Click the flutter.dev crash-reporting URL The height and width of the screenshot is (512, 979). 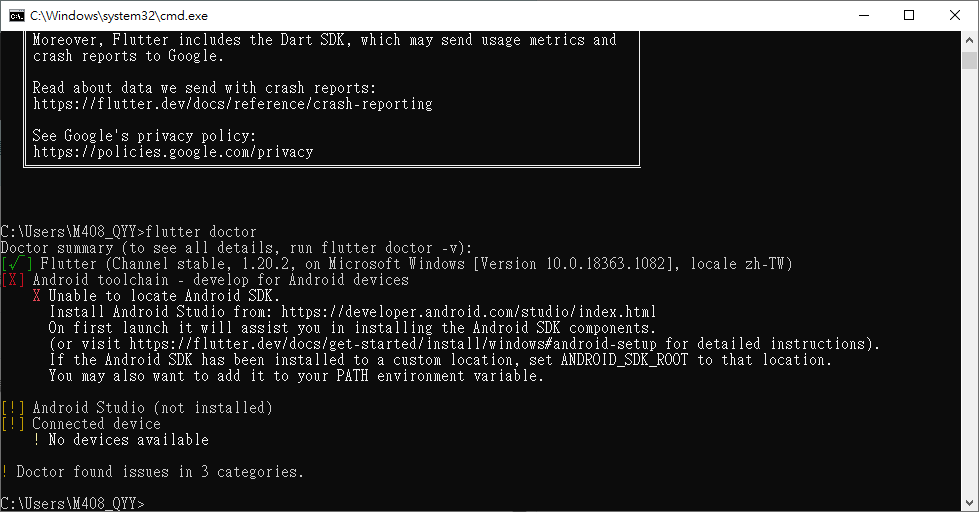tap(233, 104)
